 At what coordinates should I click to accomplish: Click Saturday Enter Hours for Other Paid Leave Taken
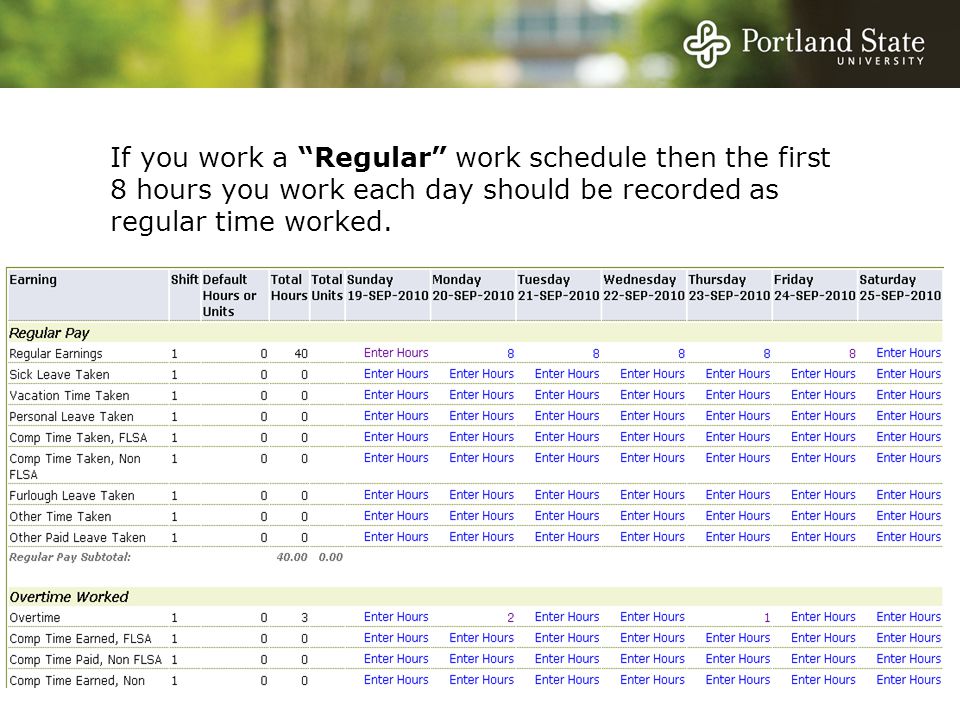pyautogui.click(x=909, y=536)
